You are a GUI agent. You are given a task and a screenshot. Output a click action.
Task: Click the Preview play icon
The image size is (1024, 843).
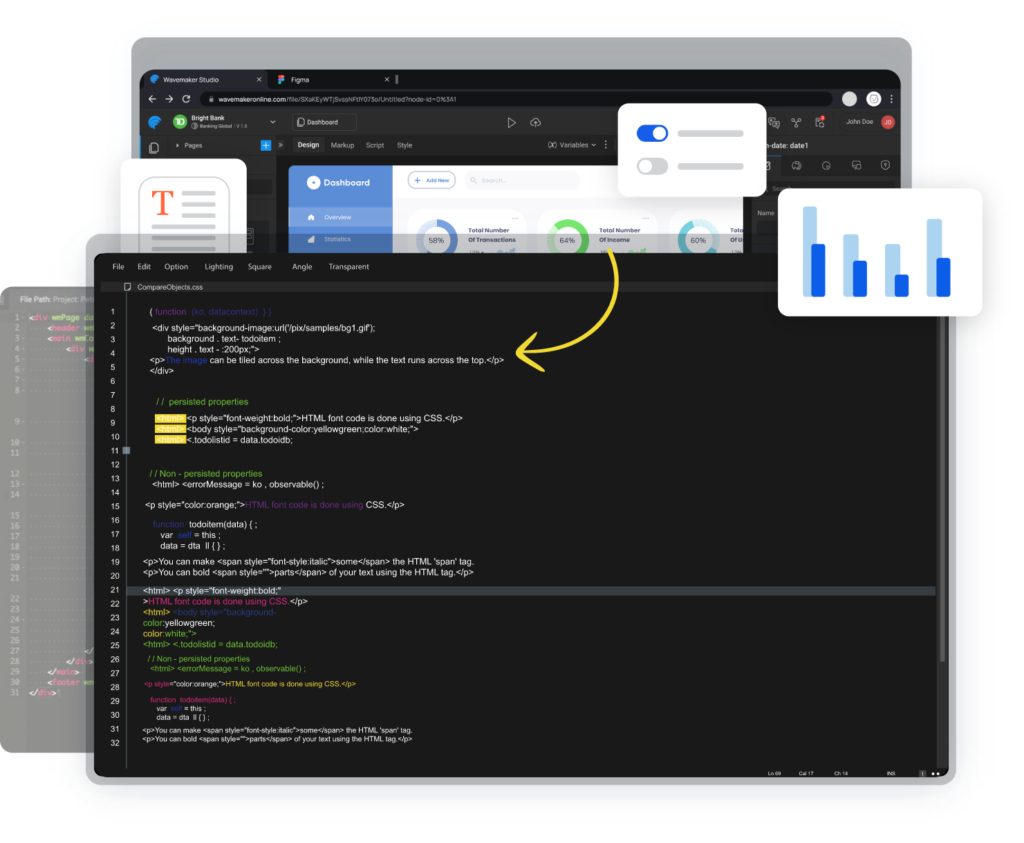coord(511,122)
